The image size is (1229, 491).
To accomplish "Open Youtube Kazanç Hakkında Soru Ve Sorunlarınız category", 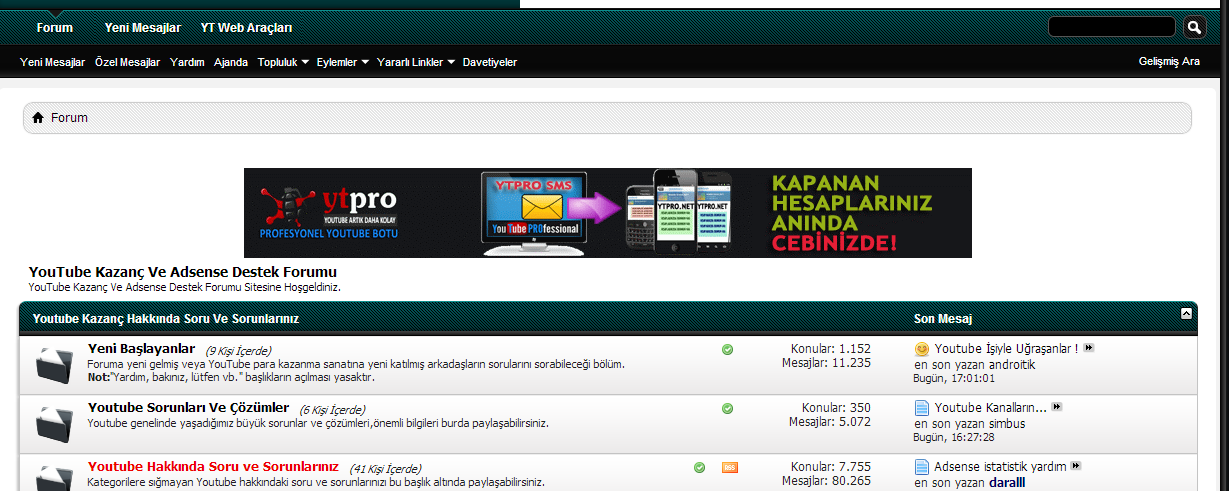I will coord(166,318).
